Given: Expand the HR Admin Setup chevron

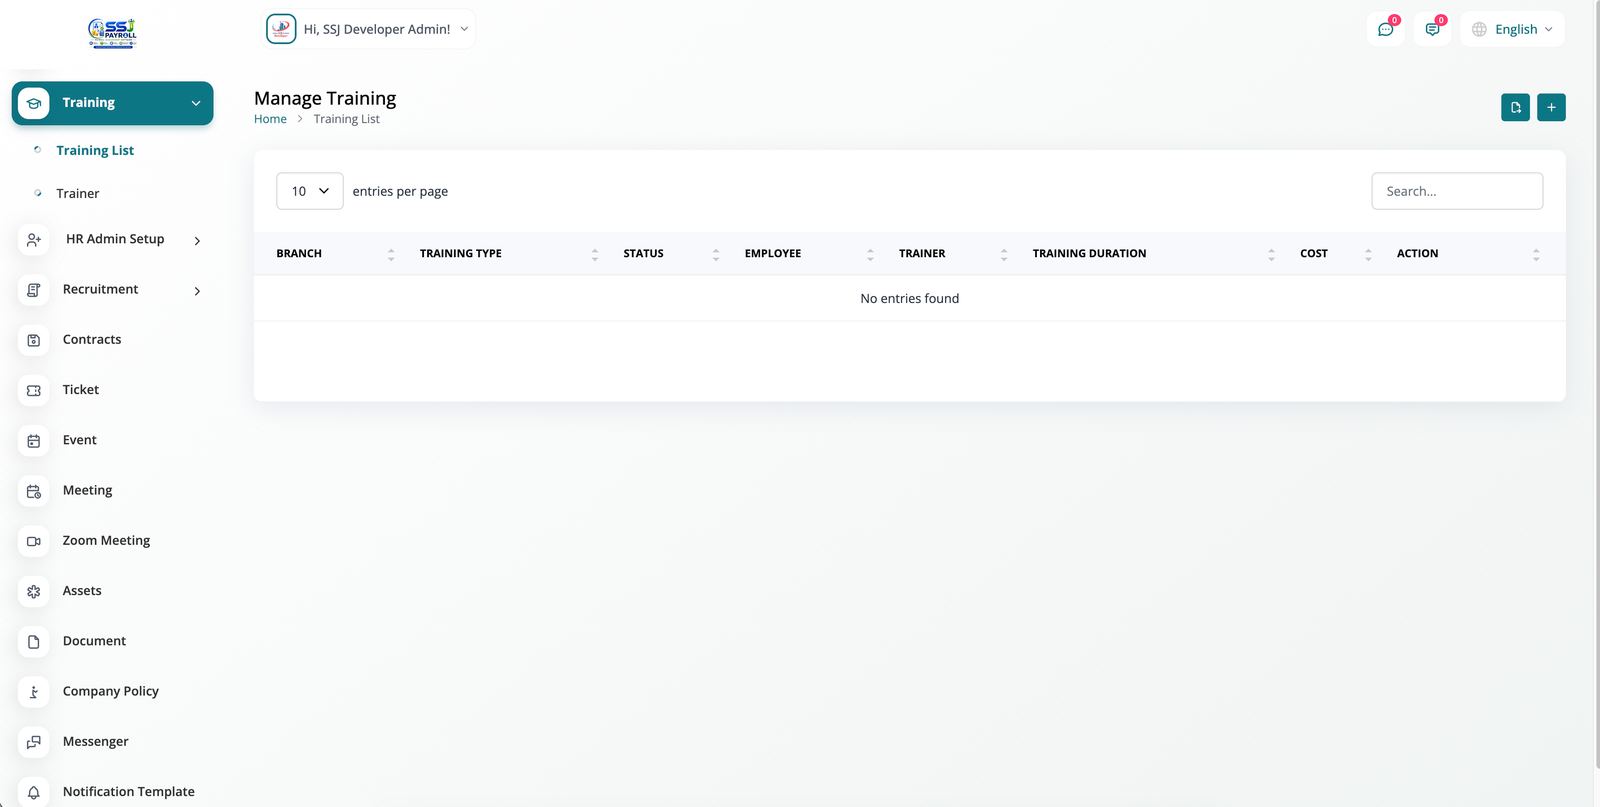Looking at the screenshot, I should [197, 240].
